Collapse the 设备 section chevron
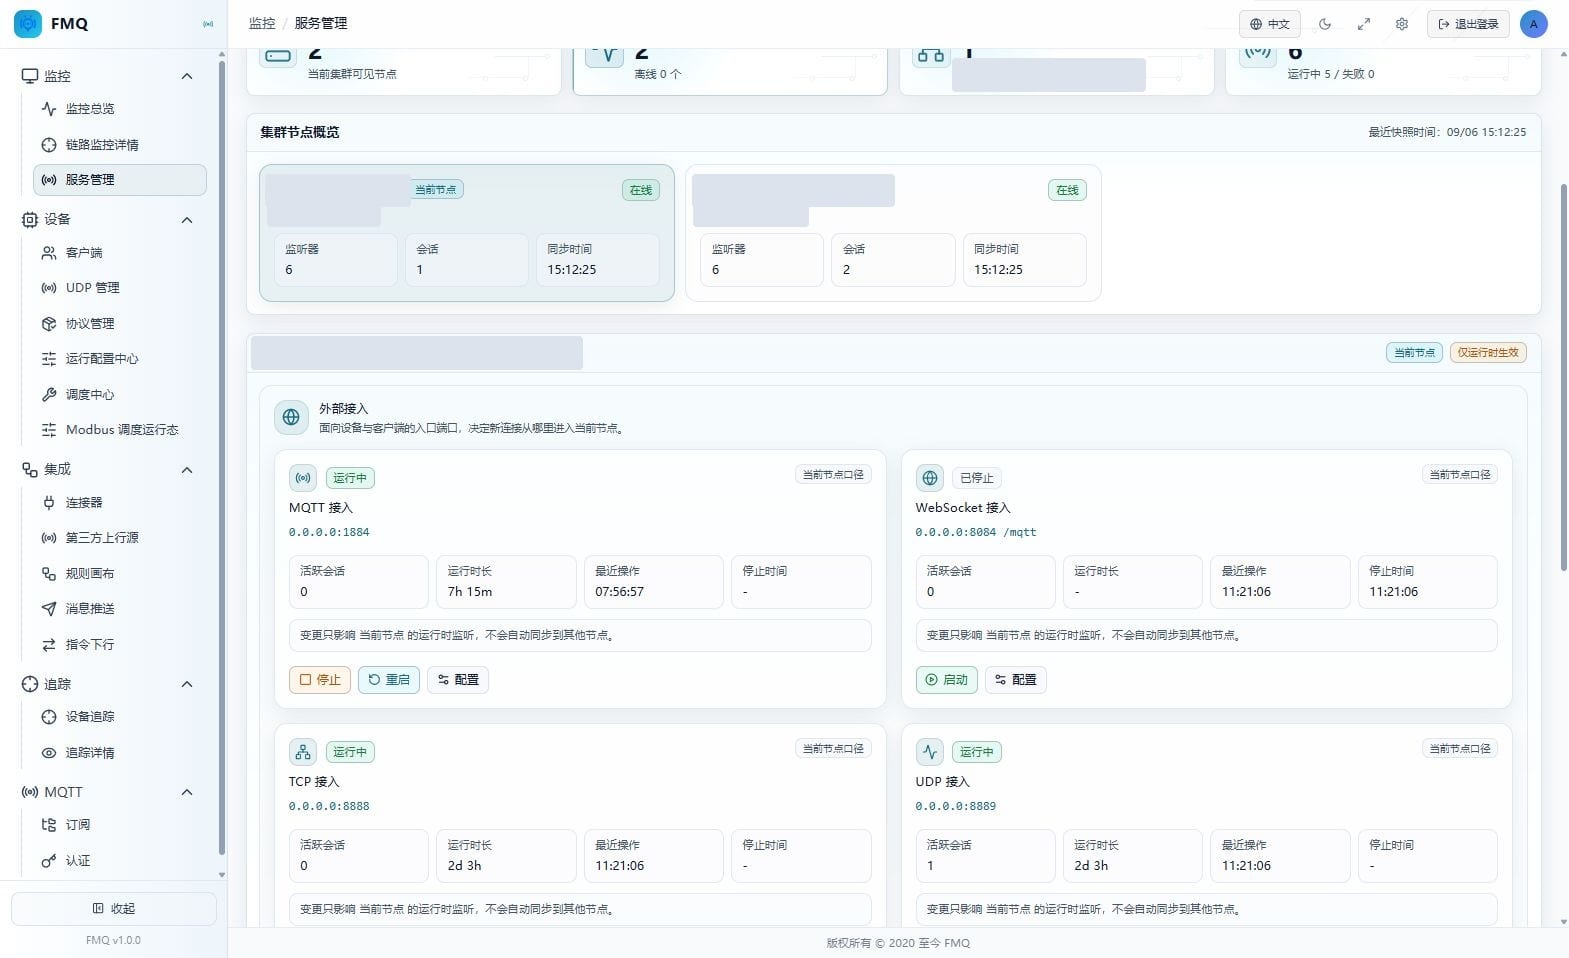Screen dimensions: 1569x958 187,220
